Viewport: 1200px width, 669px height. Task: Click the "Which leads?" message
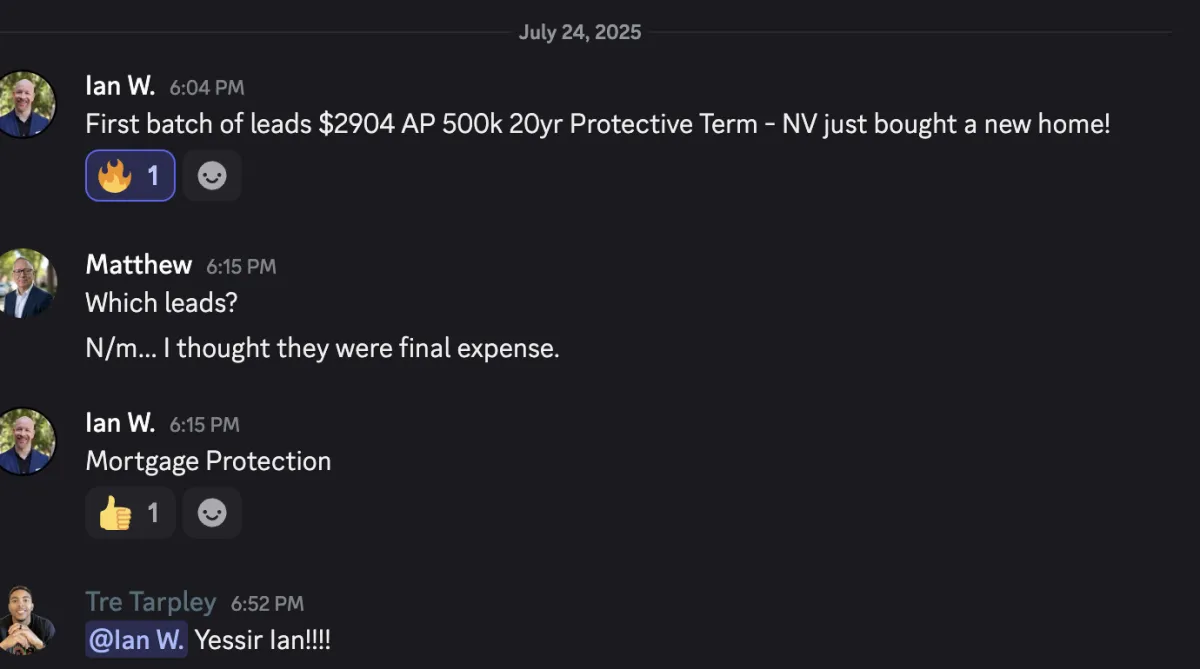tap(161, 303)
